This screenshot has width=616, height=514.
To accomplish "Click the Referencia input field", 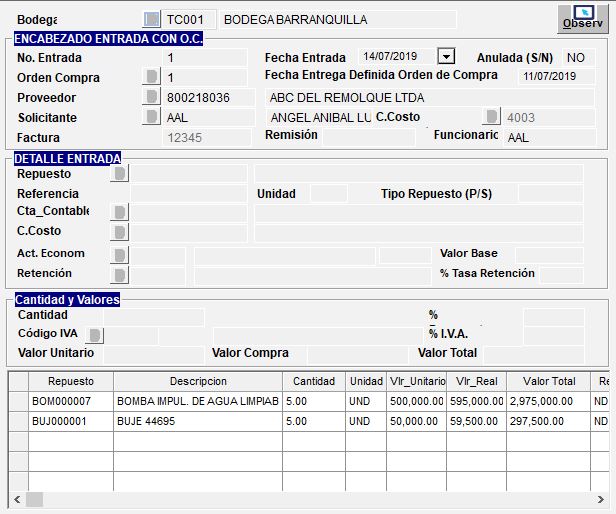I will (189, 194).
